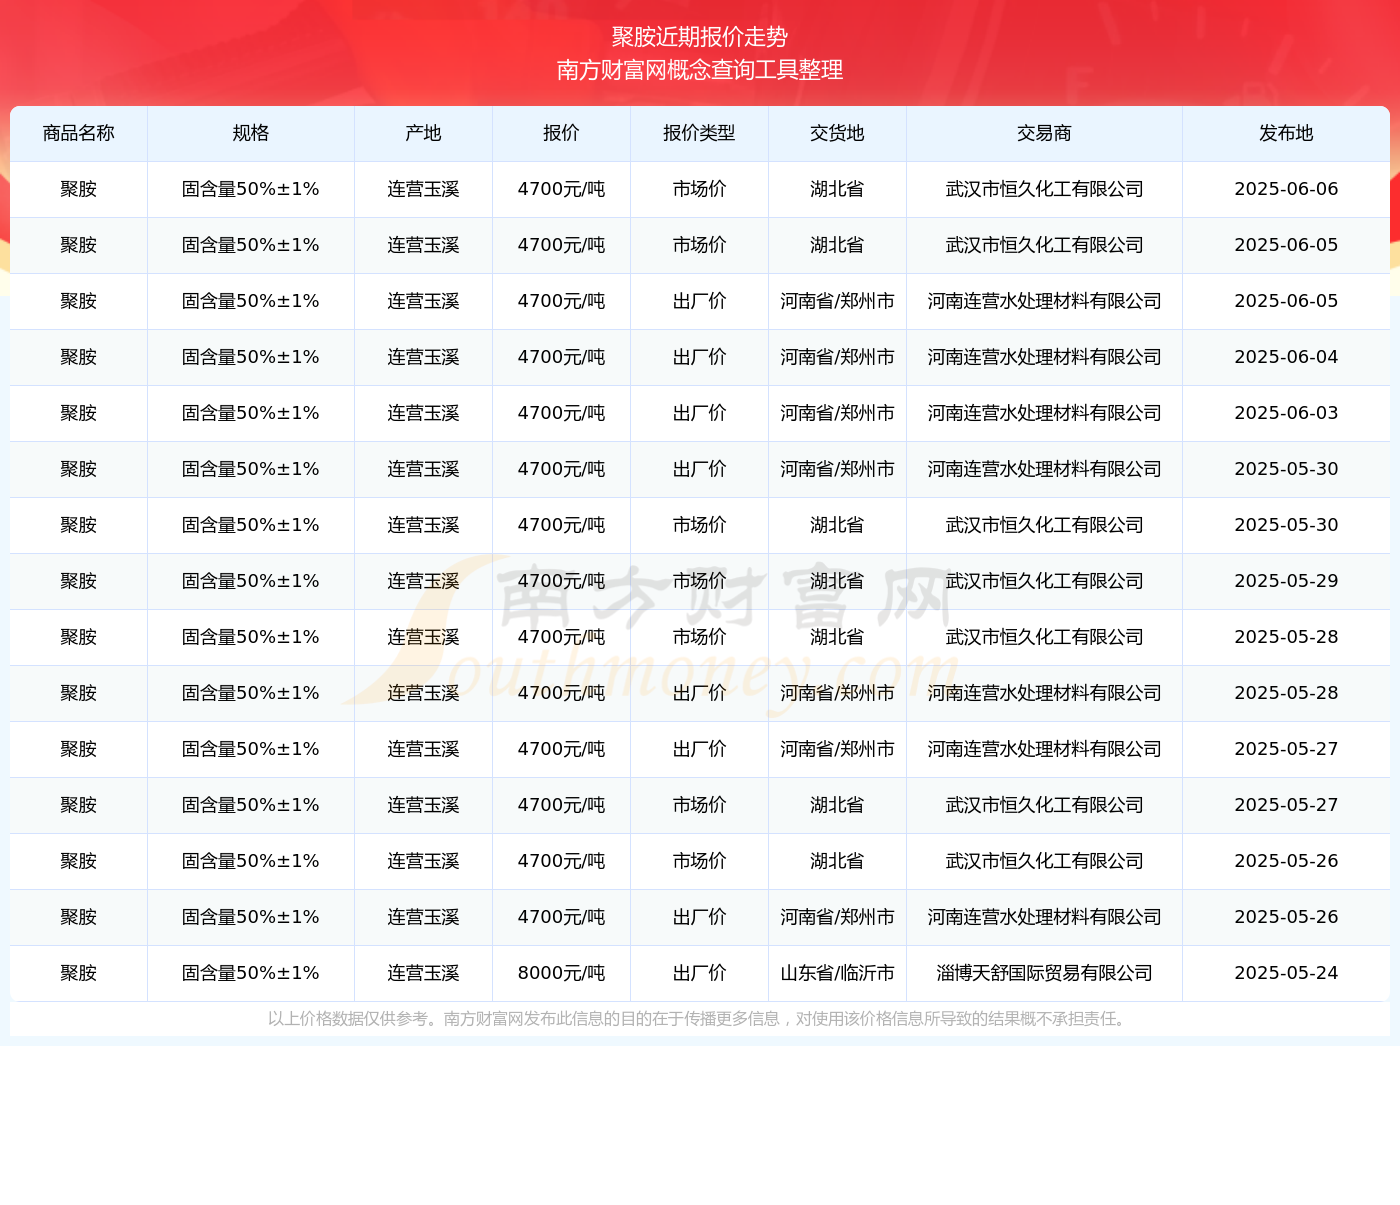Viewport: 1400px width, 1205px height.
Task: Click 4700元/吨 in the 2025-06-03 row
Action: tap(561, 413)
